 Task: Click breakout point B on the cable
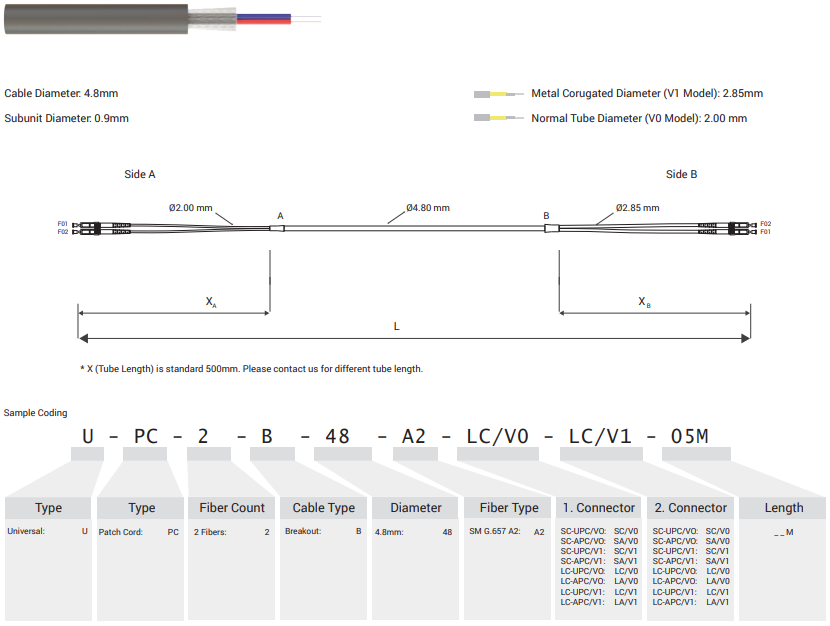[x=550, y=228]
